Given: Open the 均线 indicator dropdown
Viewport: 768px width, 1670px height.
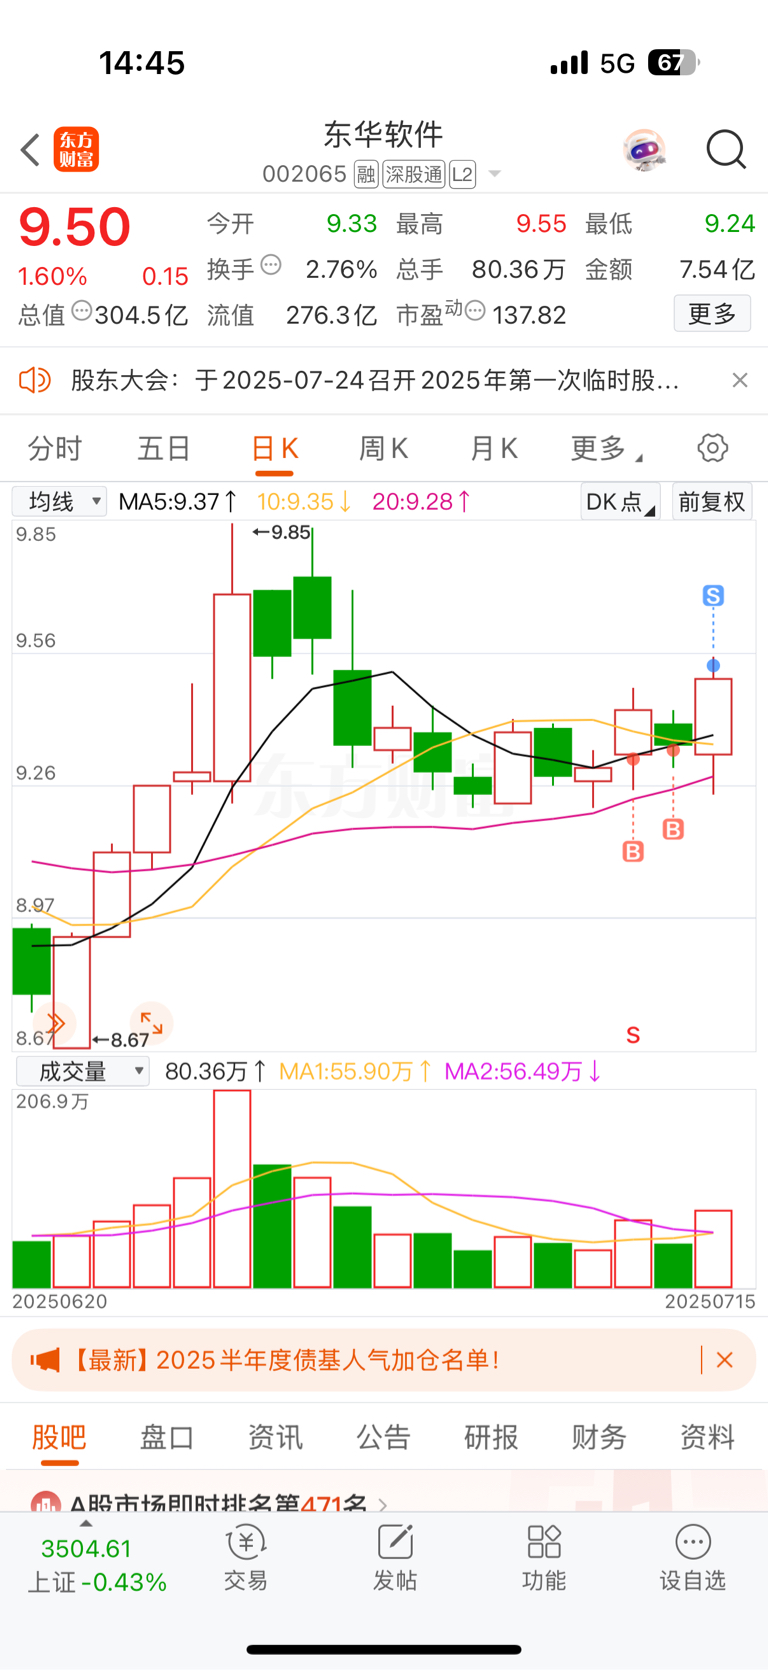Looking at the screenshot, I should click(59, 501).
